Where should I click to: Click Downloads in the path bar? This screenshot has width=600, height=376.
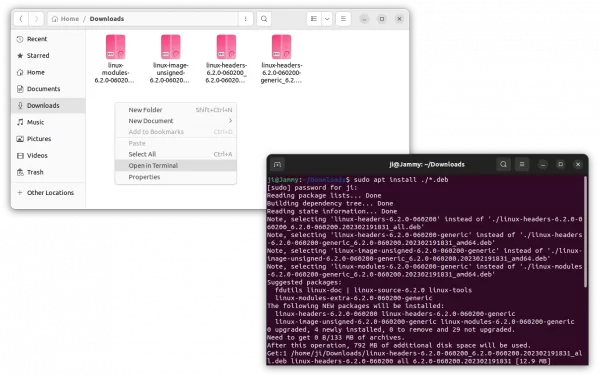pyautogui.click(x=107, y=19)
